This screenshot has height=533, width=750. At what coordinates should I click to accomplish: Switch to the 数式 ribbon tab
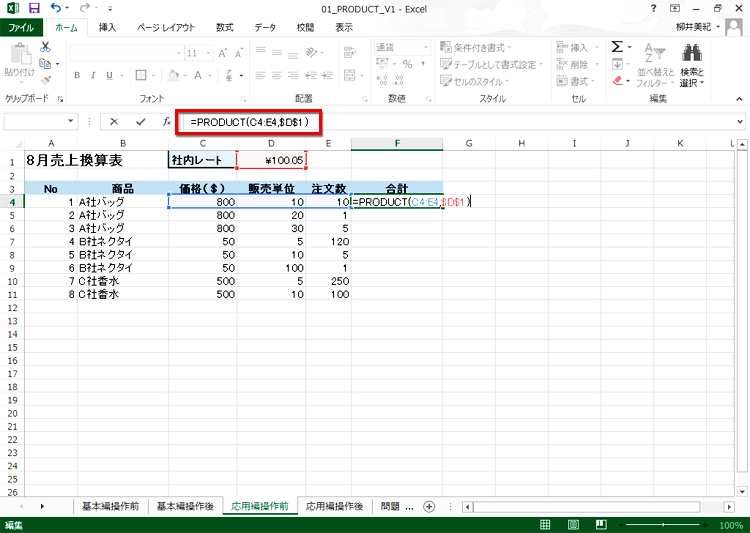pyautogui.click(x=224, y=27)
